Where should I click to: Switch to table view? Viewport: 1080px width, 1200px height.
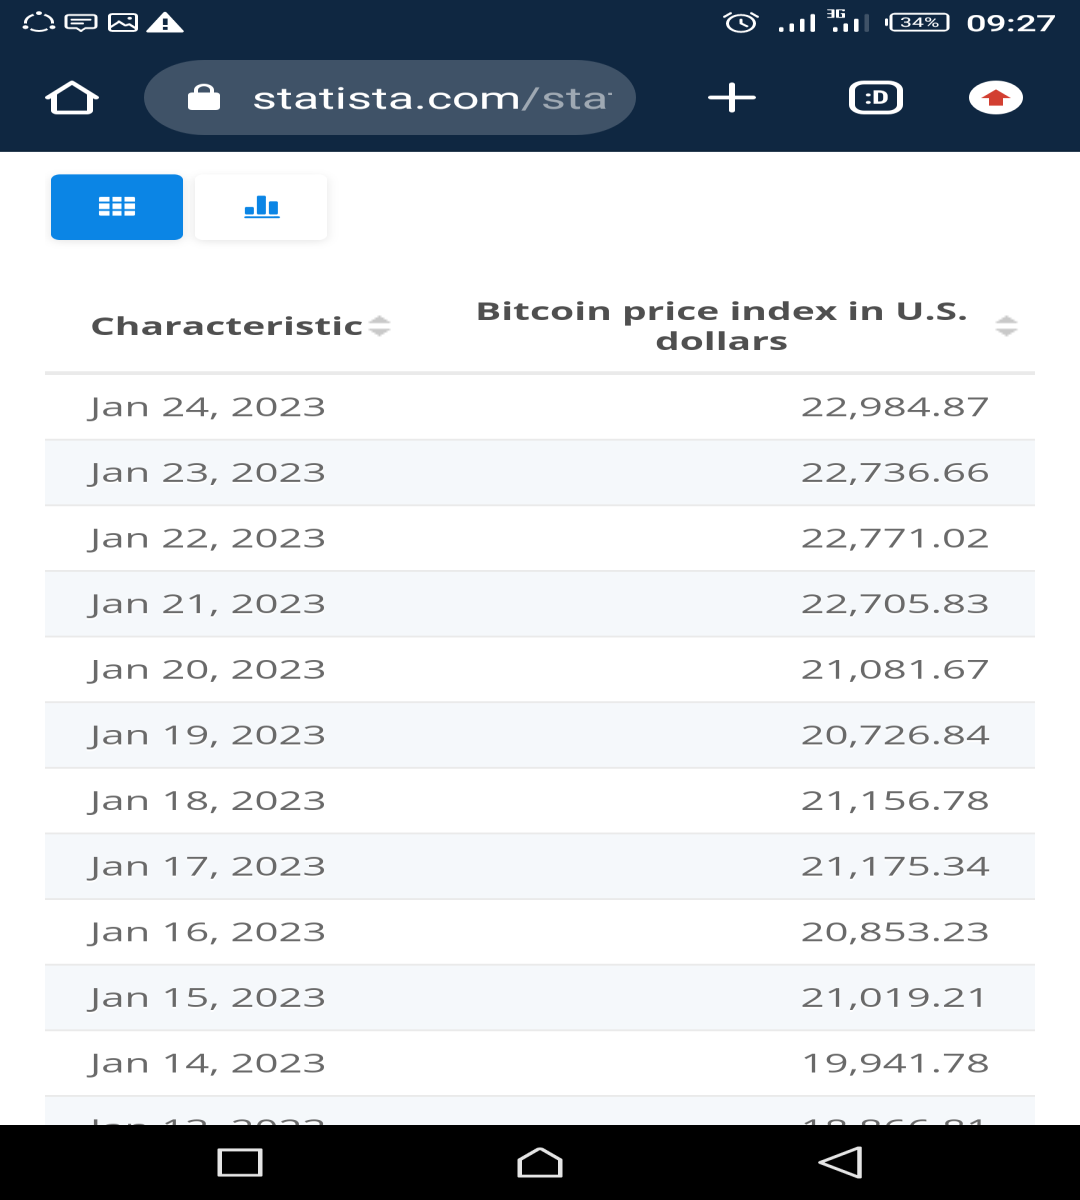(117, 207)
